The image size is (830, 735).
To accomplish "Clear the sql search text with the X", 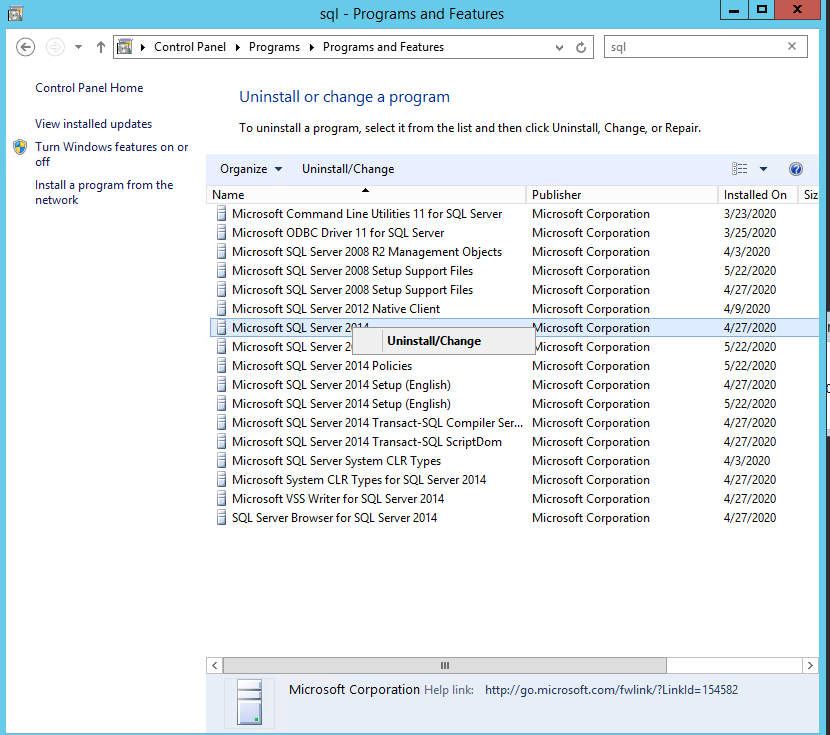I will pyautogui.click(x=792, y=46).
